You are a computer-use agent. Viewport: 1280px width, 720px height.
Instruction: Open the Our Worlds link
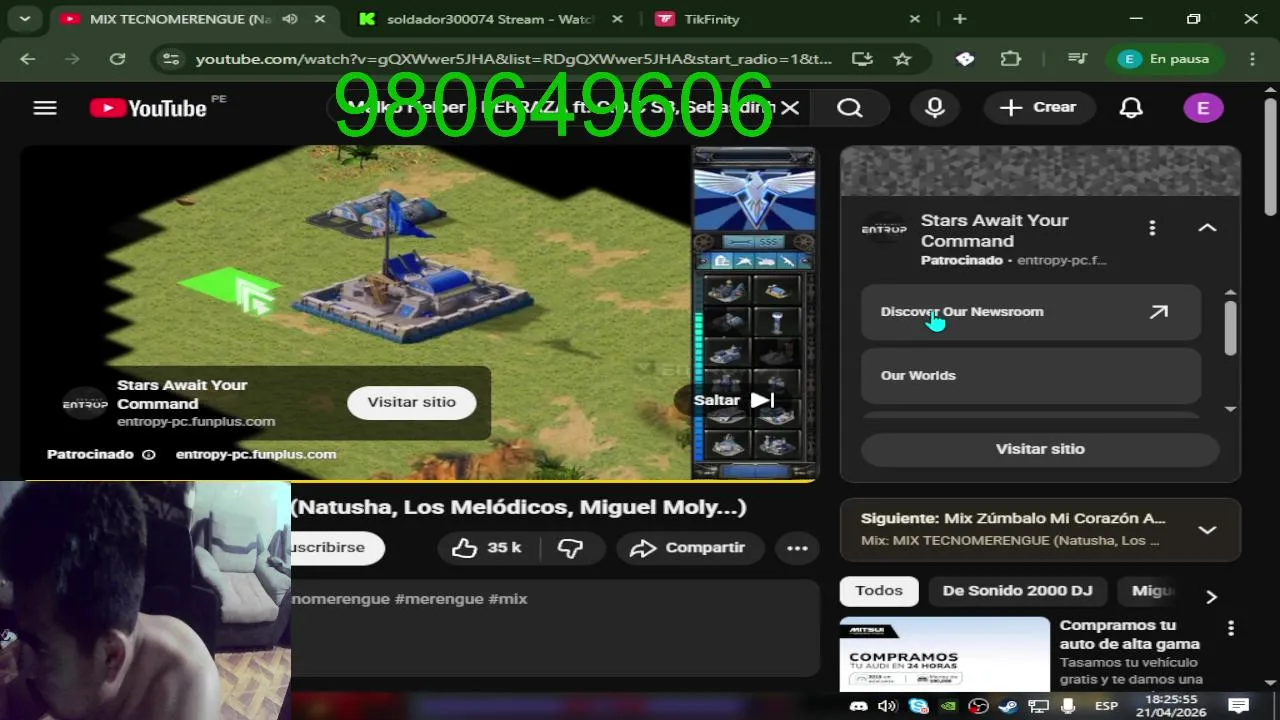(1030, 376)
